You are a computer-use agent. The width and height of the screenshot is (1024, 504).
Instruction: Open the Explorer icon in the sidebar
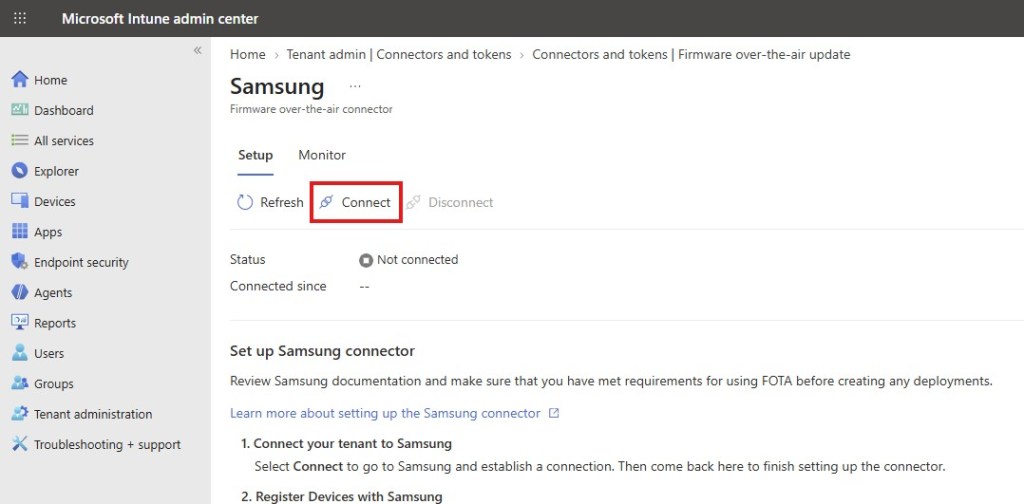(x=20, y=170)
